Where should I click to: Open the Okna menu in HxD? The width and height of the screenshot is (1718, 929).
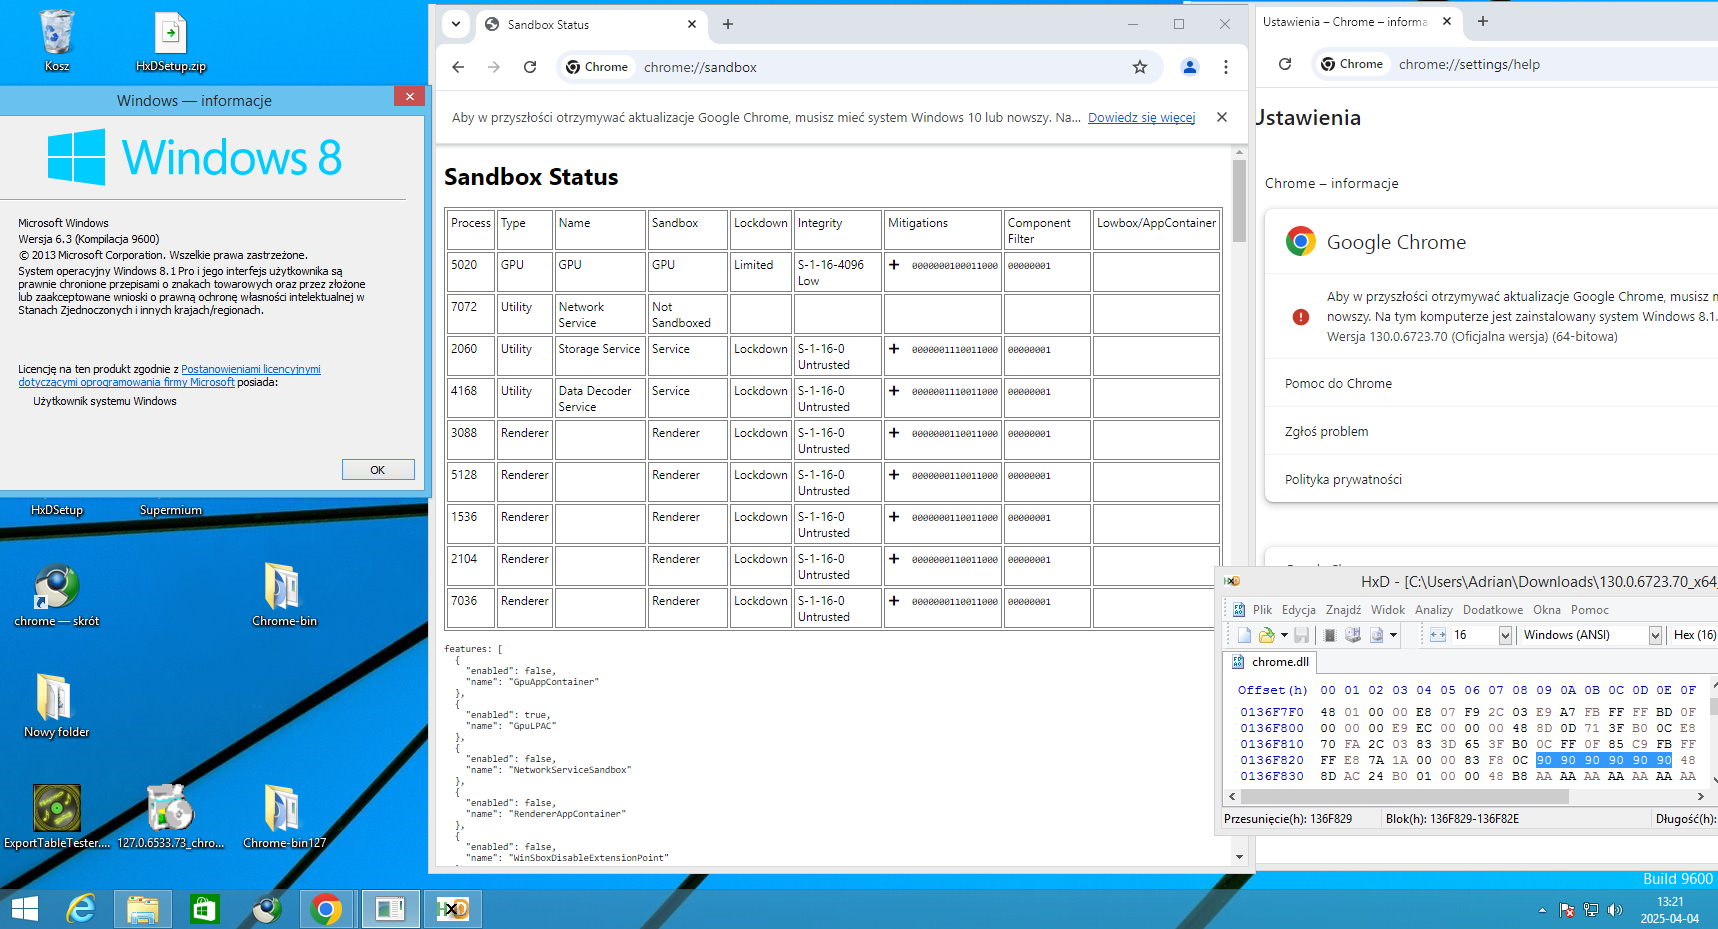[x=1547, y=610]
